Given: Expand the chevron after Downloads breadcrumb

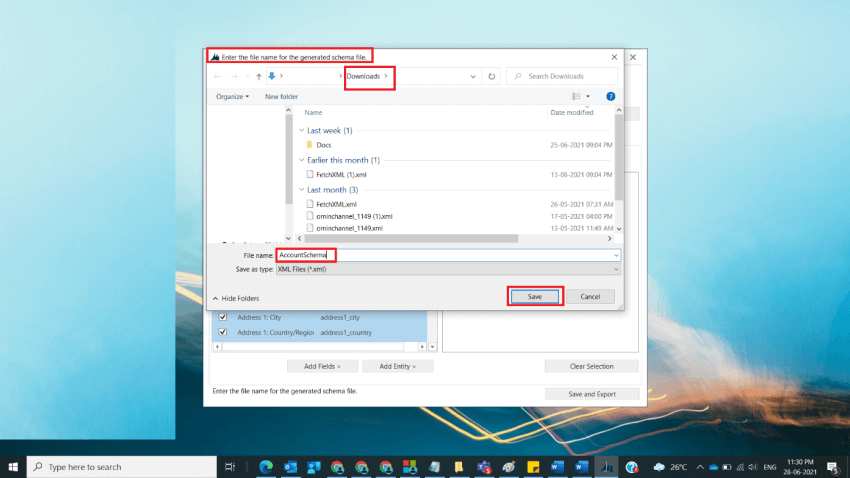Looking at the screenshot, I should click(386, 76).
